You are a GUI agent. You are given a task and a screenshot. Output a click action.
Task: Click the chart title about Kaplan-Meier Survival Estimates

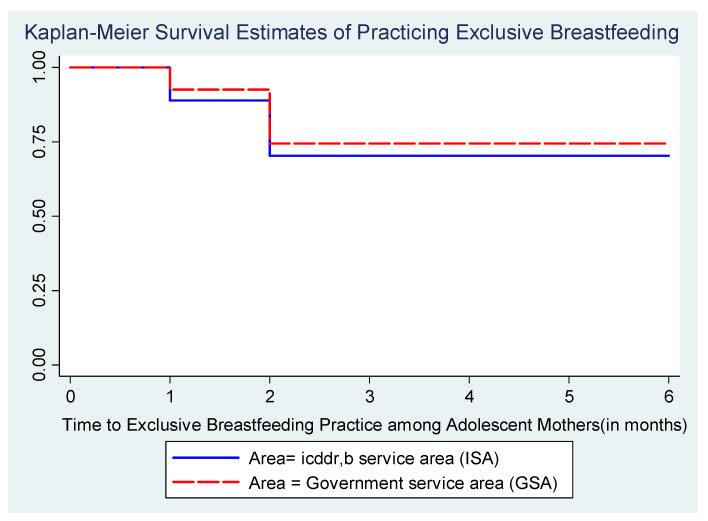pyautogui.click(x=351, y=33)
